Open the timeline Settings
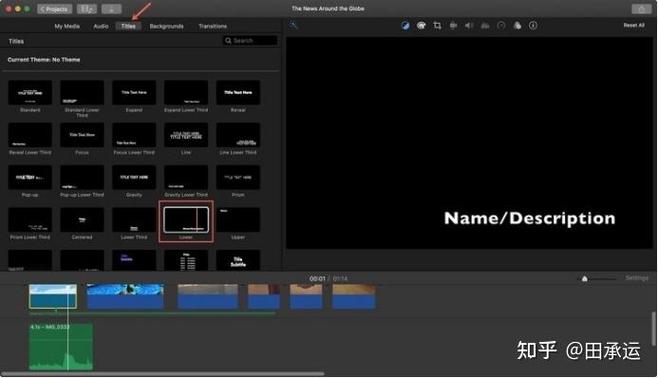The width and height of the screenshot is (658, 378). 637,278
